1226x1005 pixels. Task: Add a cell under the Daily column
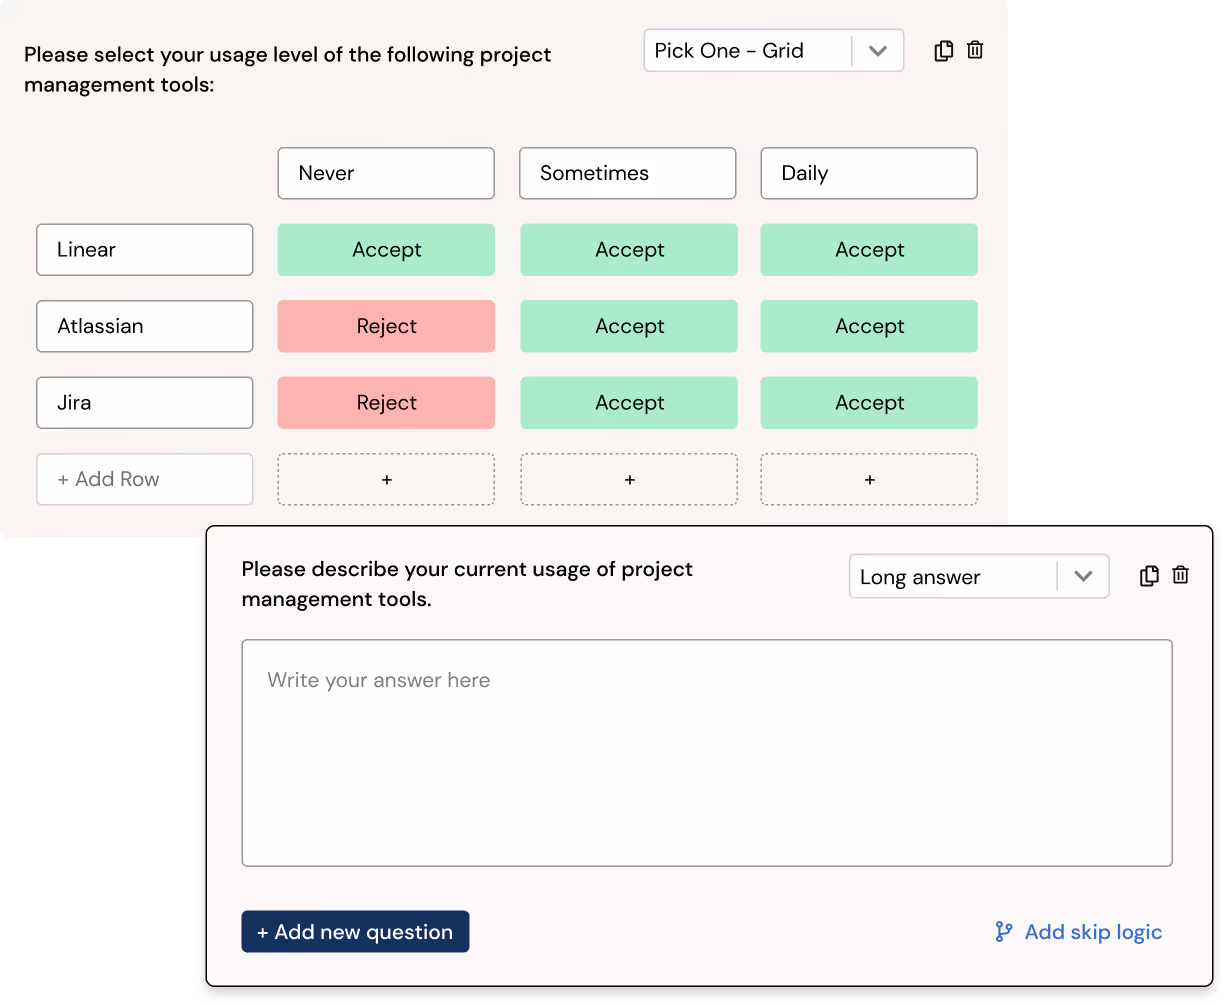tap(868, 479)
